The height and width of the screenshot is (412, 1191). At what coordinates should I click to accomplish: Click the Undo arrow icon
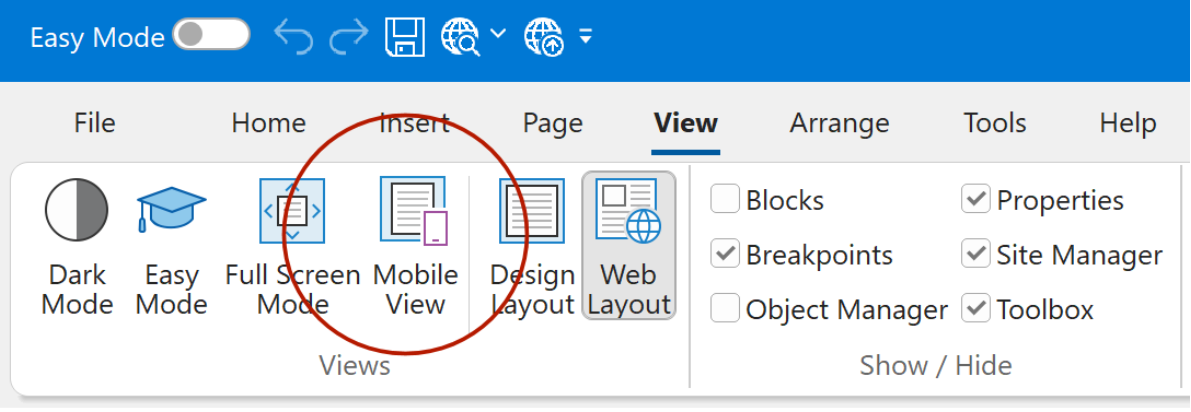(293, 37)
